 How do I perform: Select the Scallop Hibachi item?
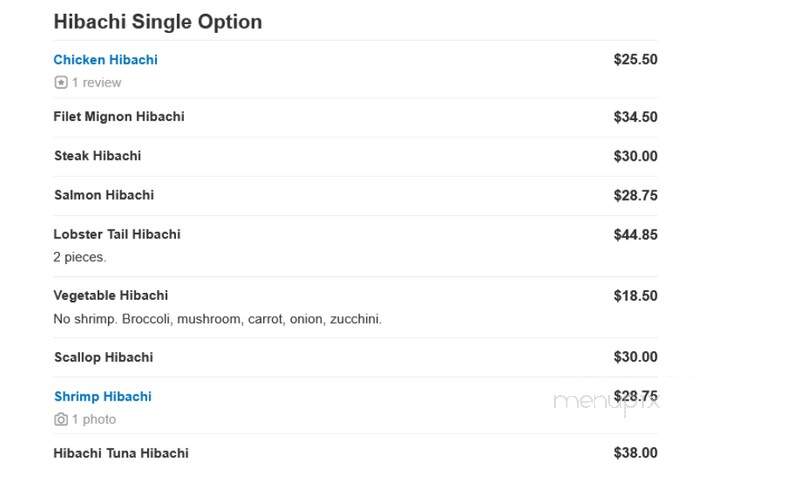click(x=103, y=357)
